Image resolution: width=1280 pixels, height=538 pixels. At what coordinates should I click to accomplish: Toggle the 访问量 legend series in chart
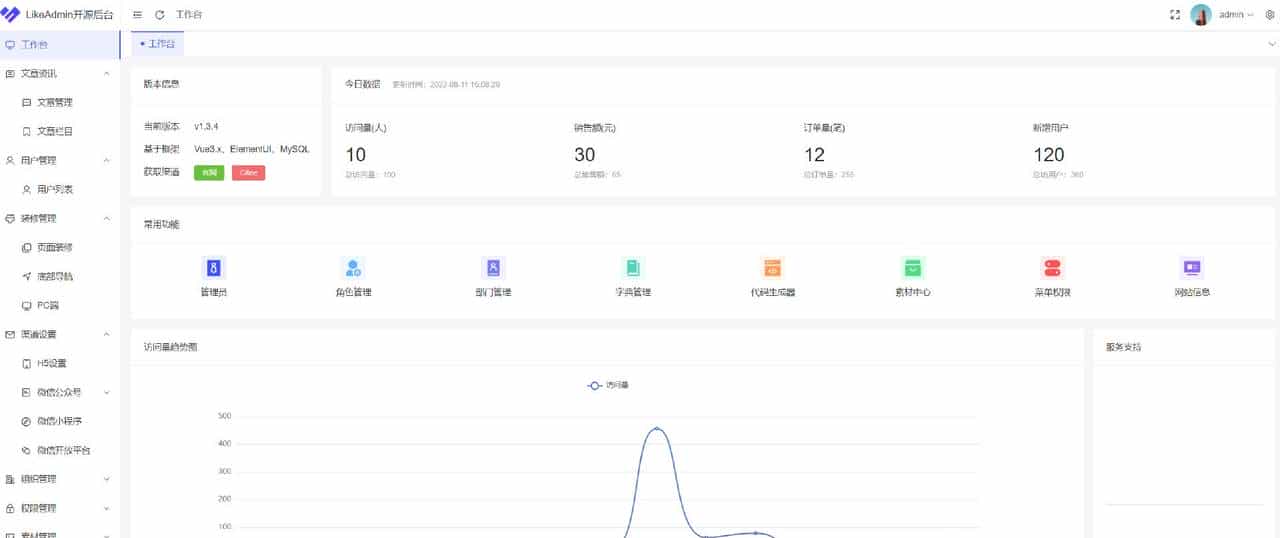609,385
